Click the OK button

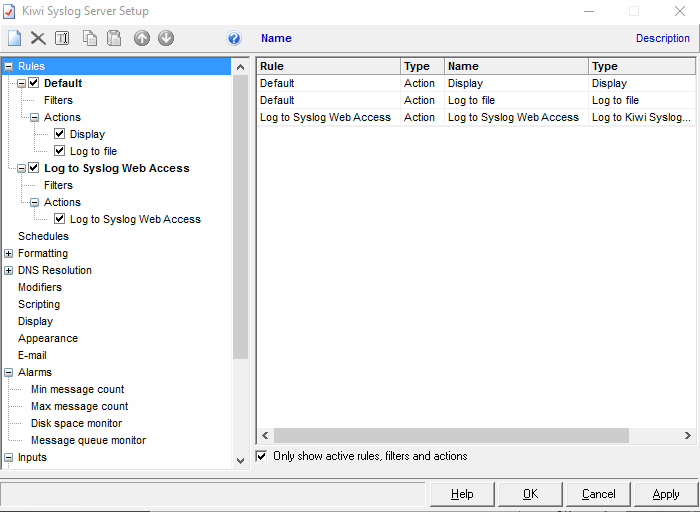click(530, 494)
